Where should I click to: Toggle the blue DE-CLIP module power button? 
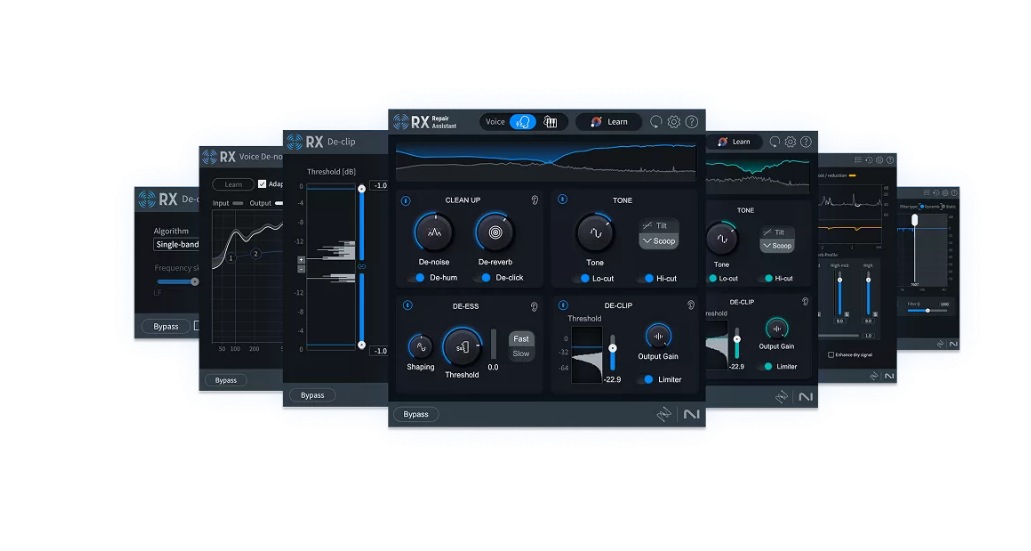point(563,306)
